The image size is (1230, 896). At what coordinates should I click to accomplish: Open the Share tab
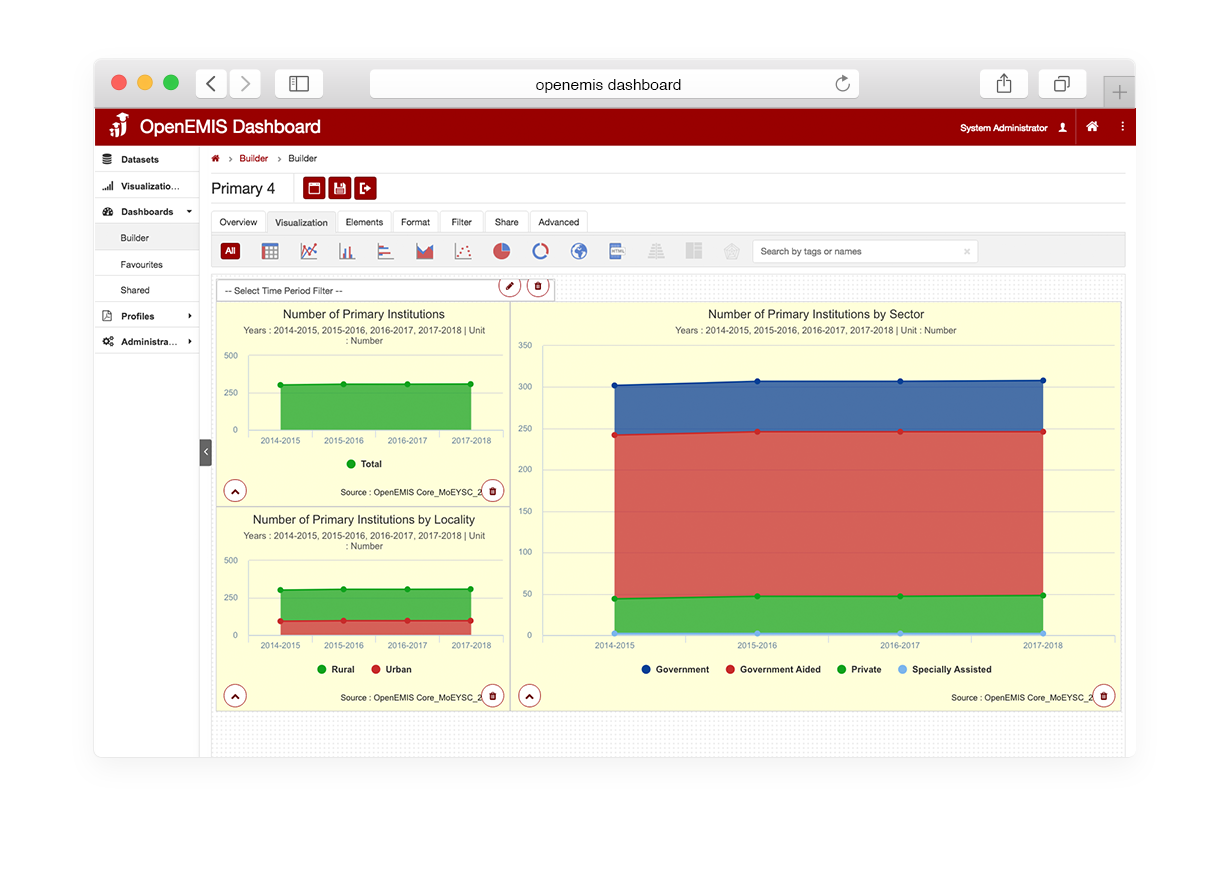pos(506,222)
